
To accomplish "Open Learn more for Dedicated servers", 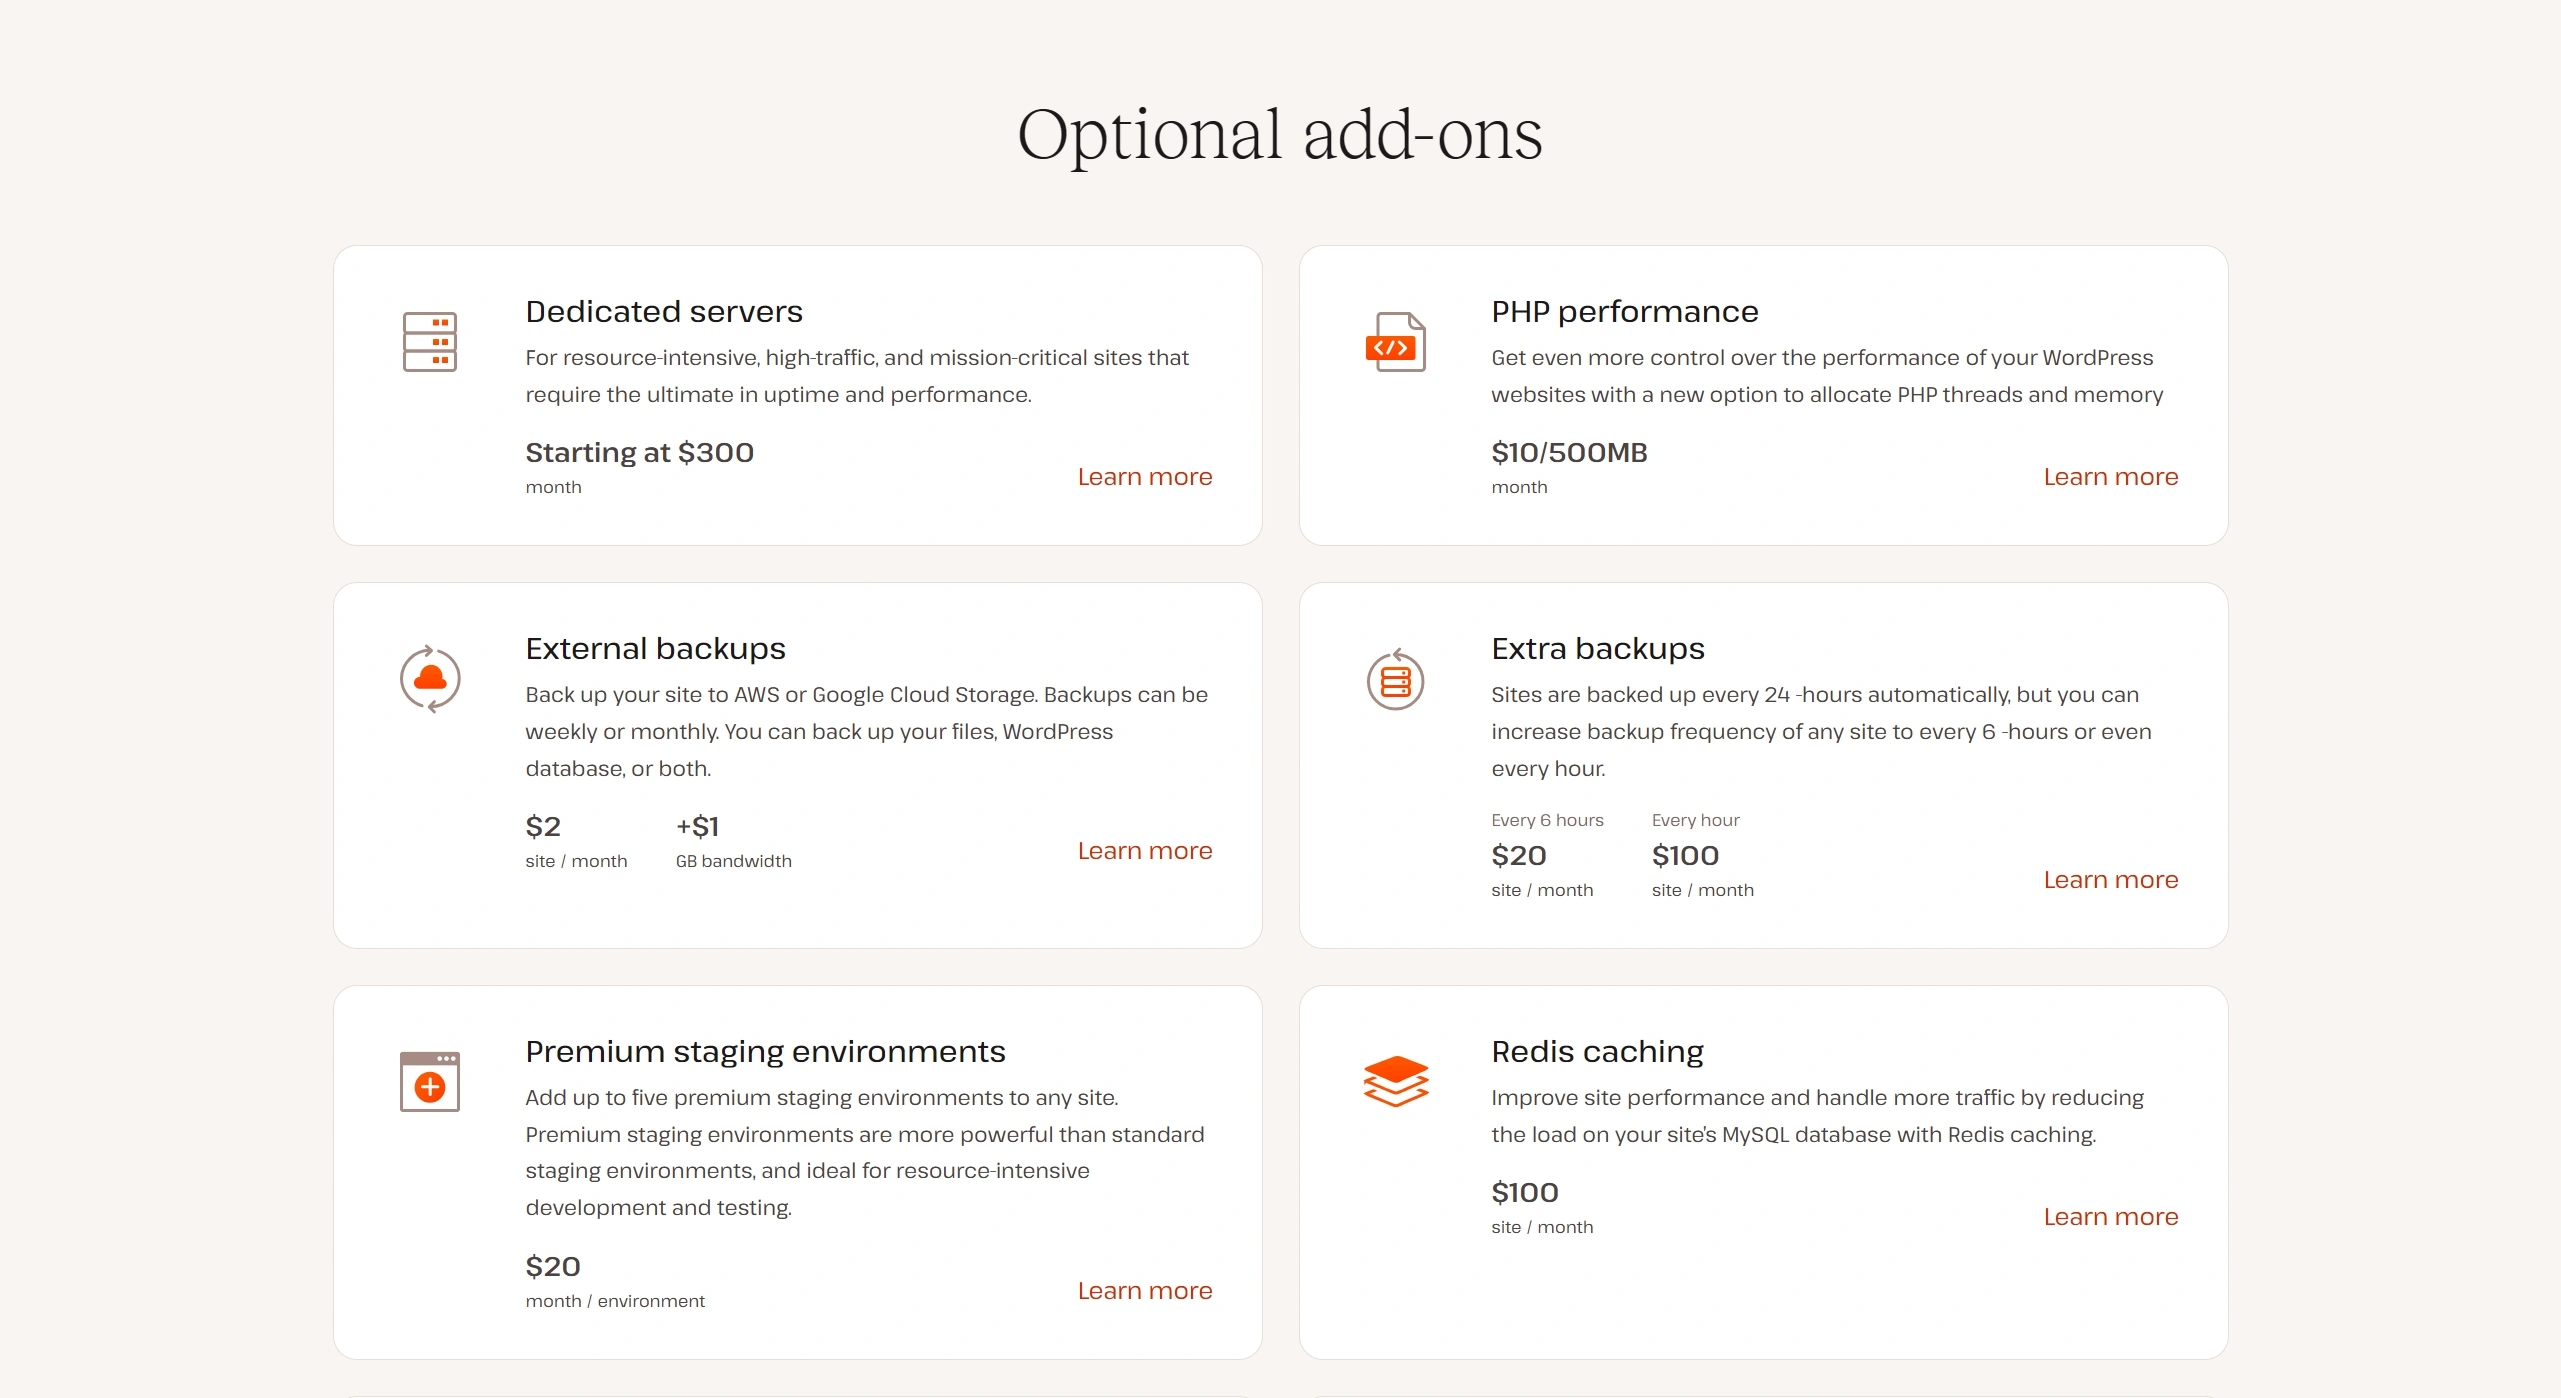I will (x=1144, y=477).
